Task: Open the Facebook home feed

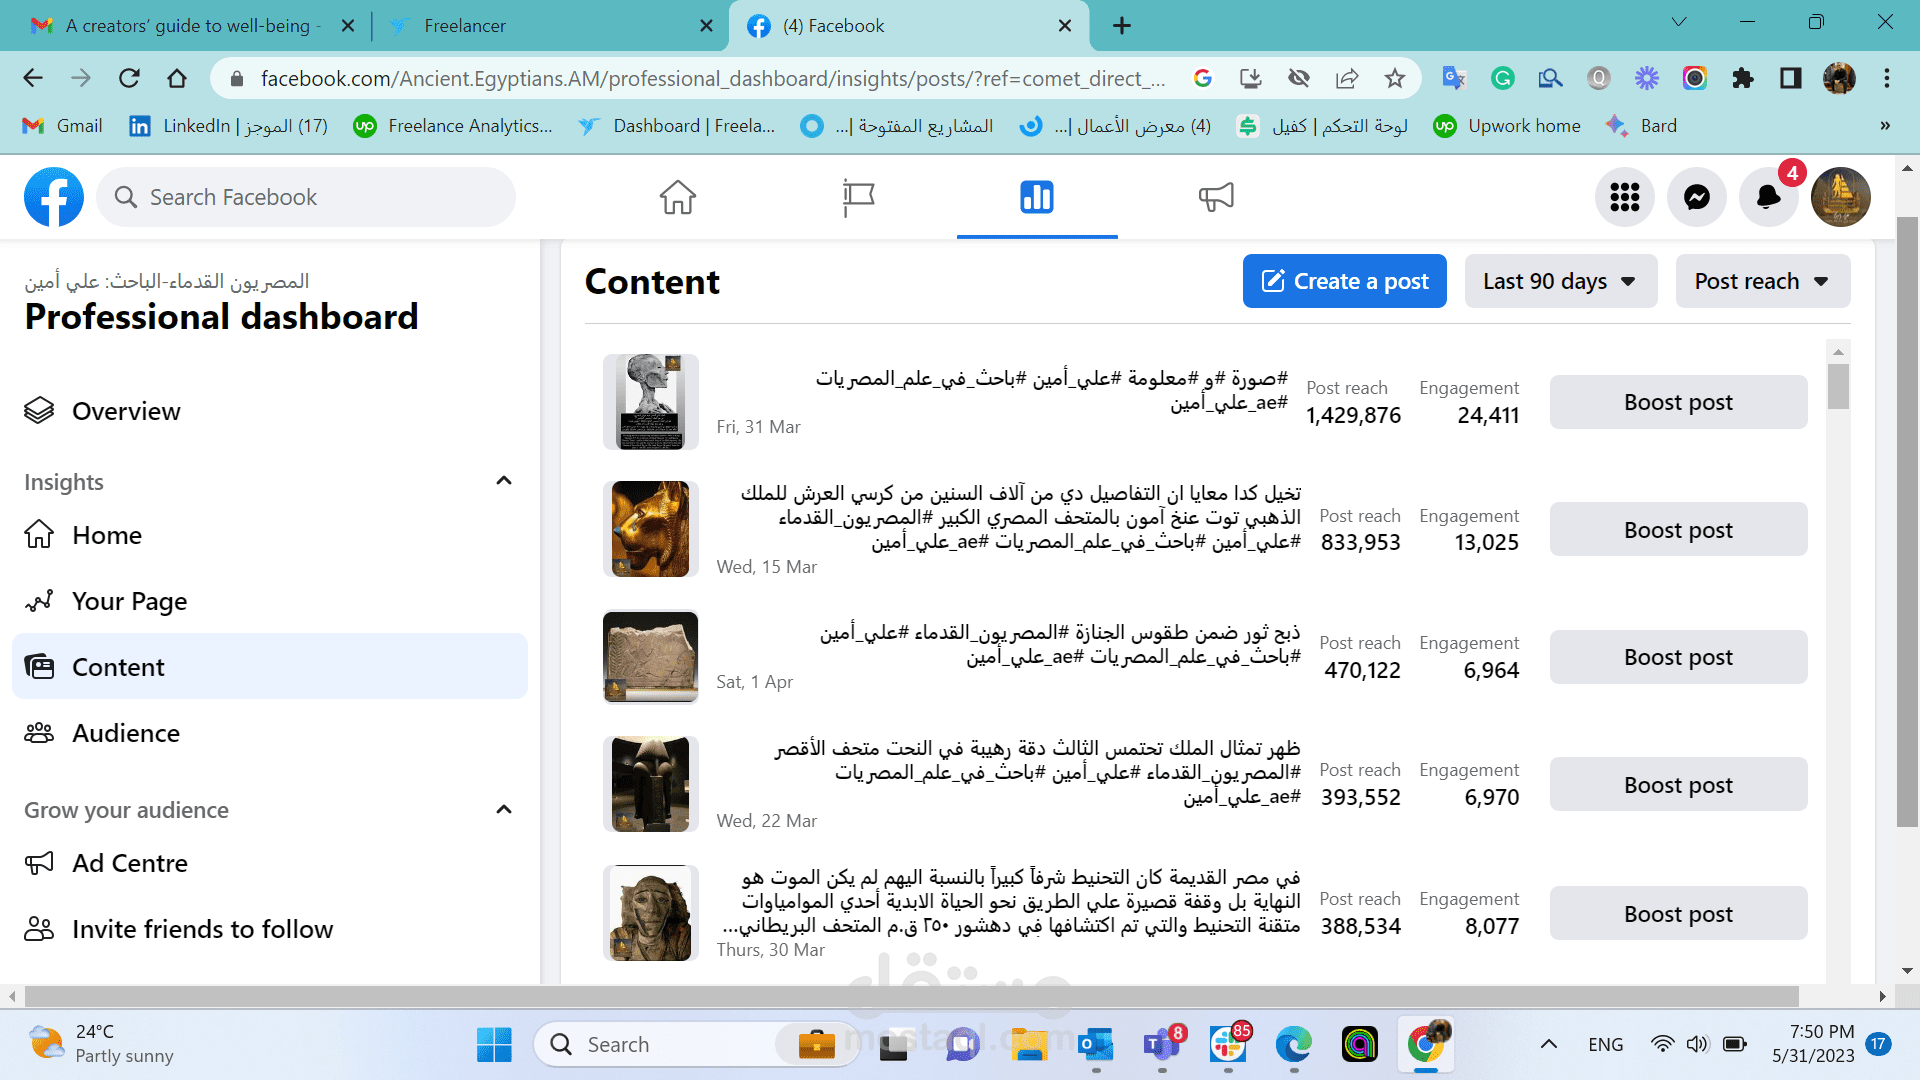Action: coord(678,197)
